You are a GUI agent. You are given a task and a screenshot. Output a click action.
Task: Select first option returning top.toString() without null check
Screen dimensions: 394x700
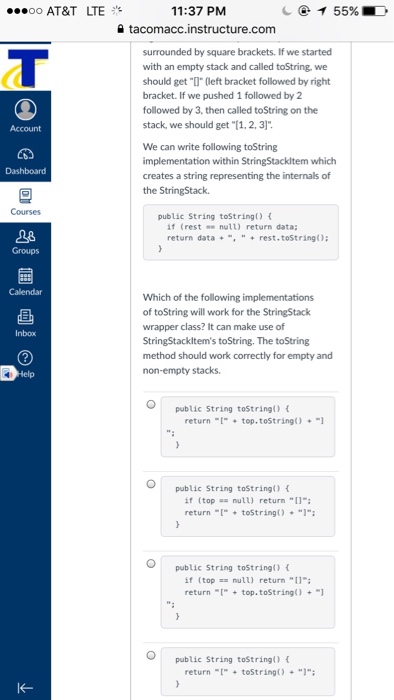pos(151,405)
